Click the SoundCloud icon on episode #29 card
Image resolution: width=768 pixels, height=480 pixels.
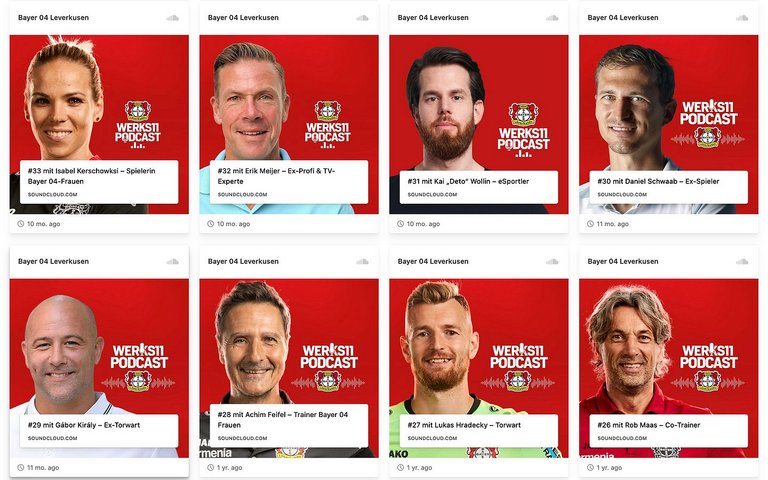coord(172,262)
